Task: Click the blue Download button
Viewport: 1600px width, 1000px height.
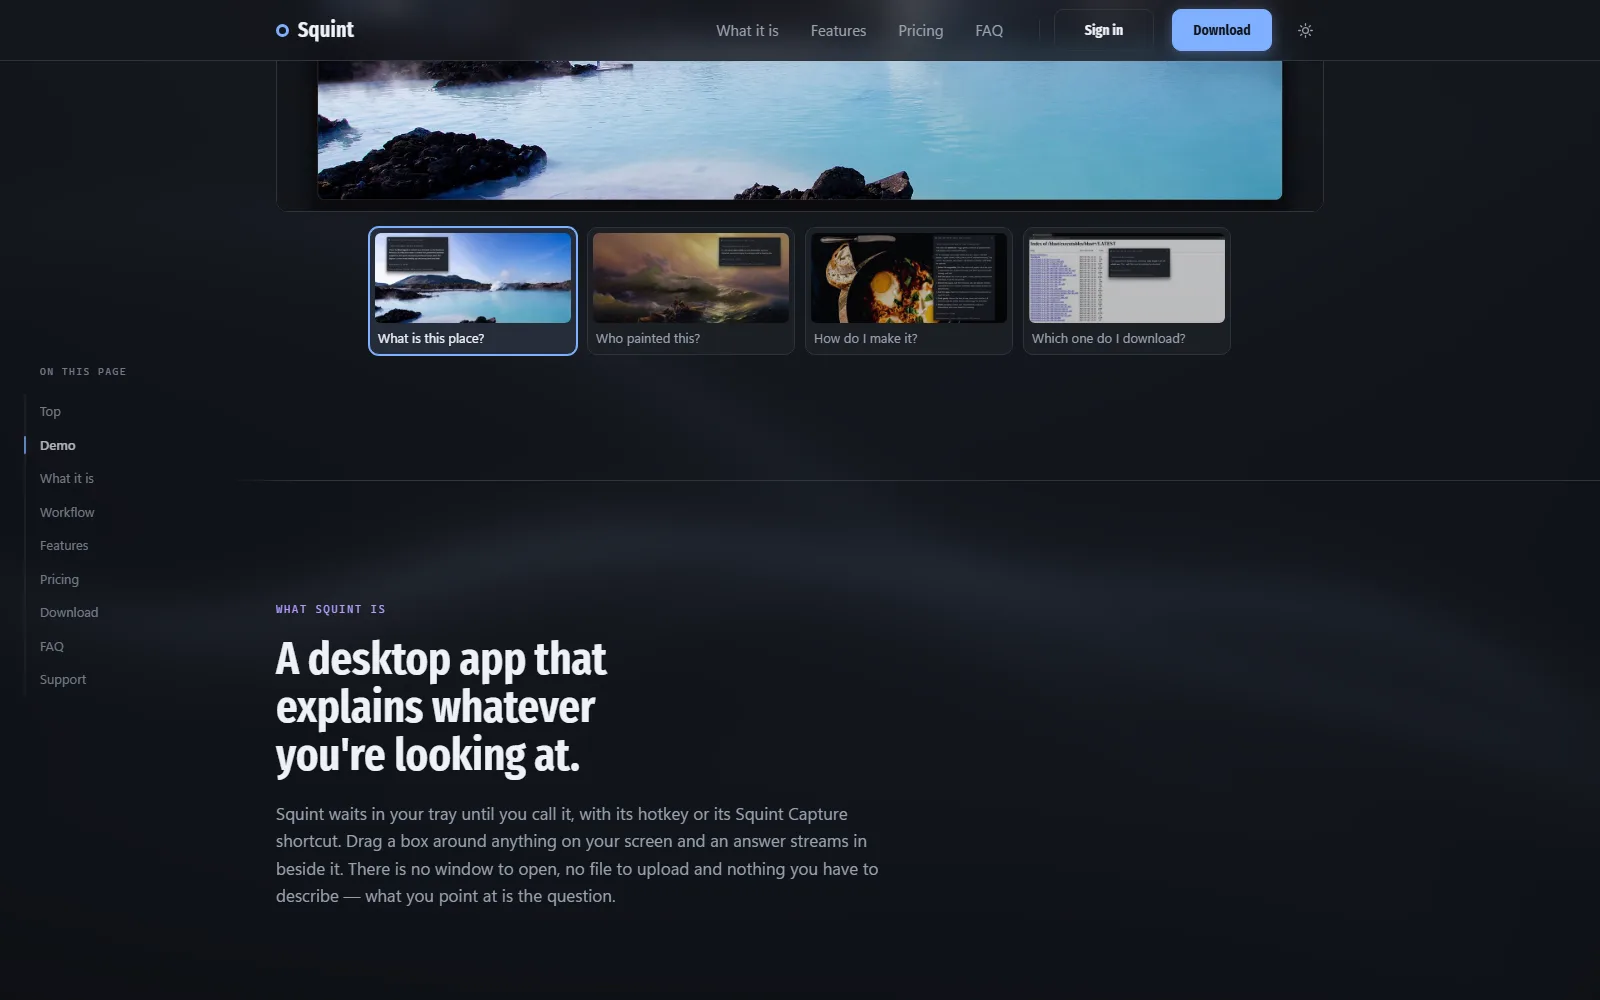Action: pyautogui.click(x=1221, y=30)
